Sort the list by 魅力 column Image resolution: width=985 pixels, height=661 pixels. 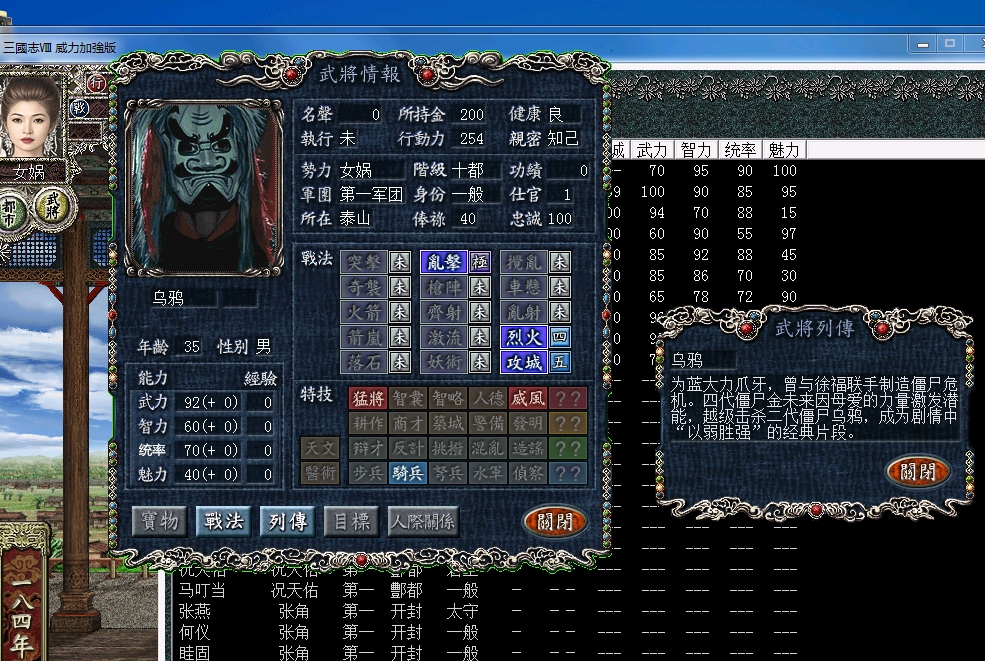tap(784, 150)
